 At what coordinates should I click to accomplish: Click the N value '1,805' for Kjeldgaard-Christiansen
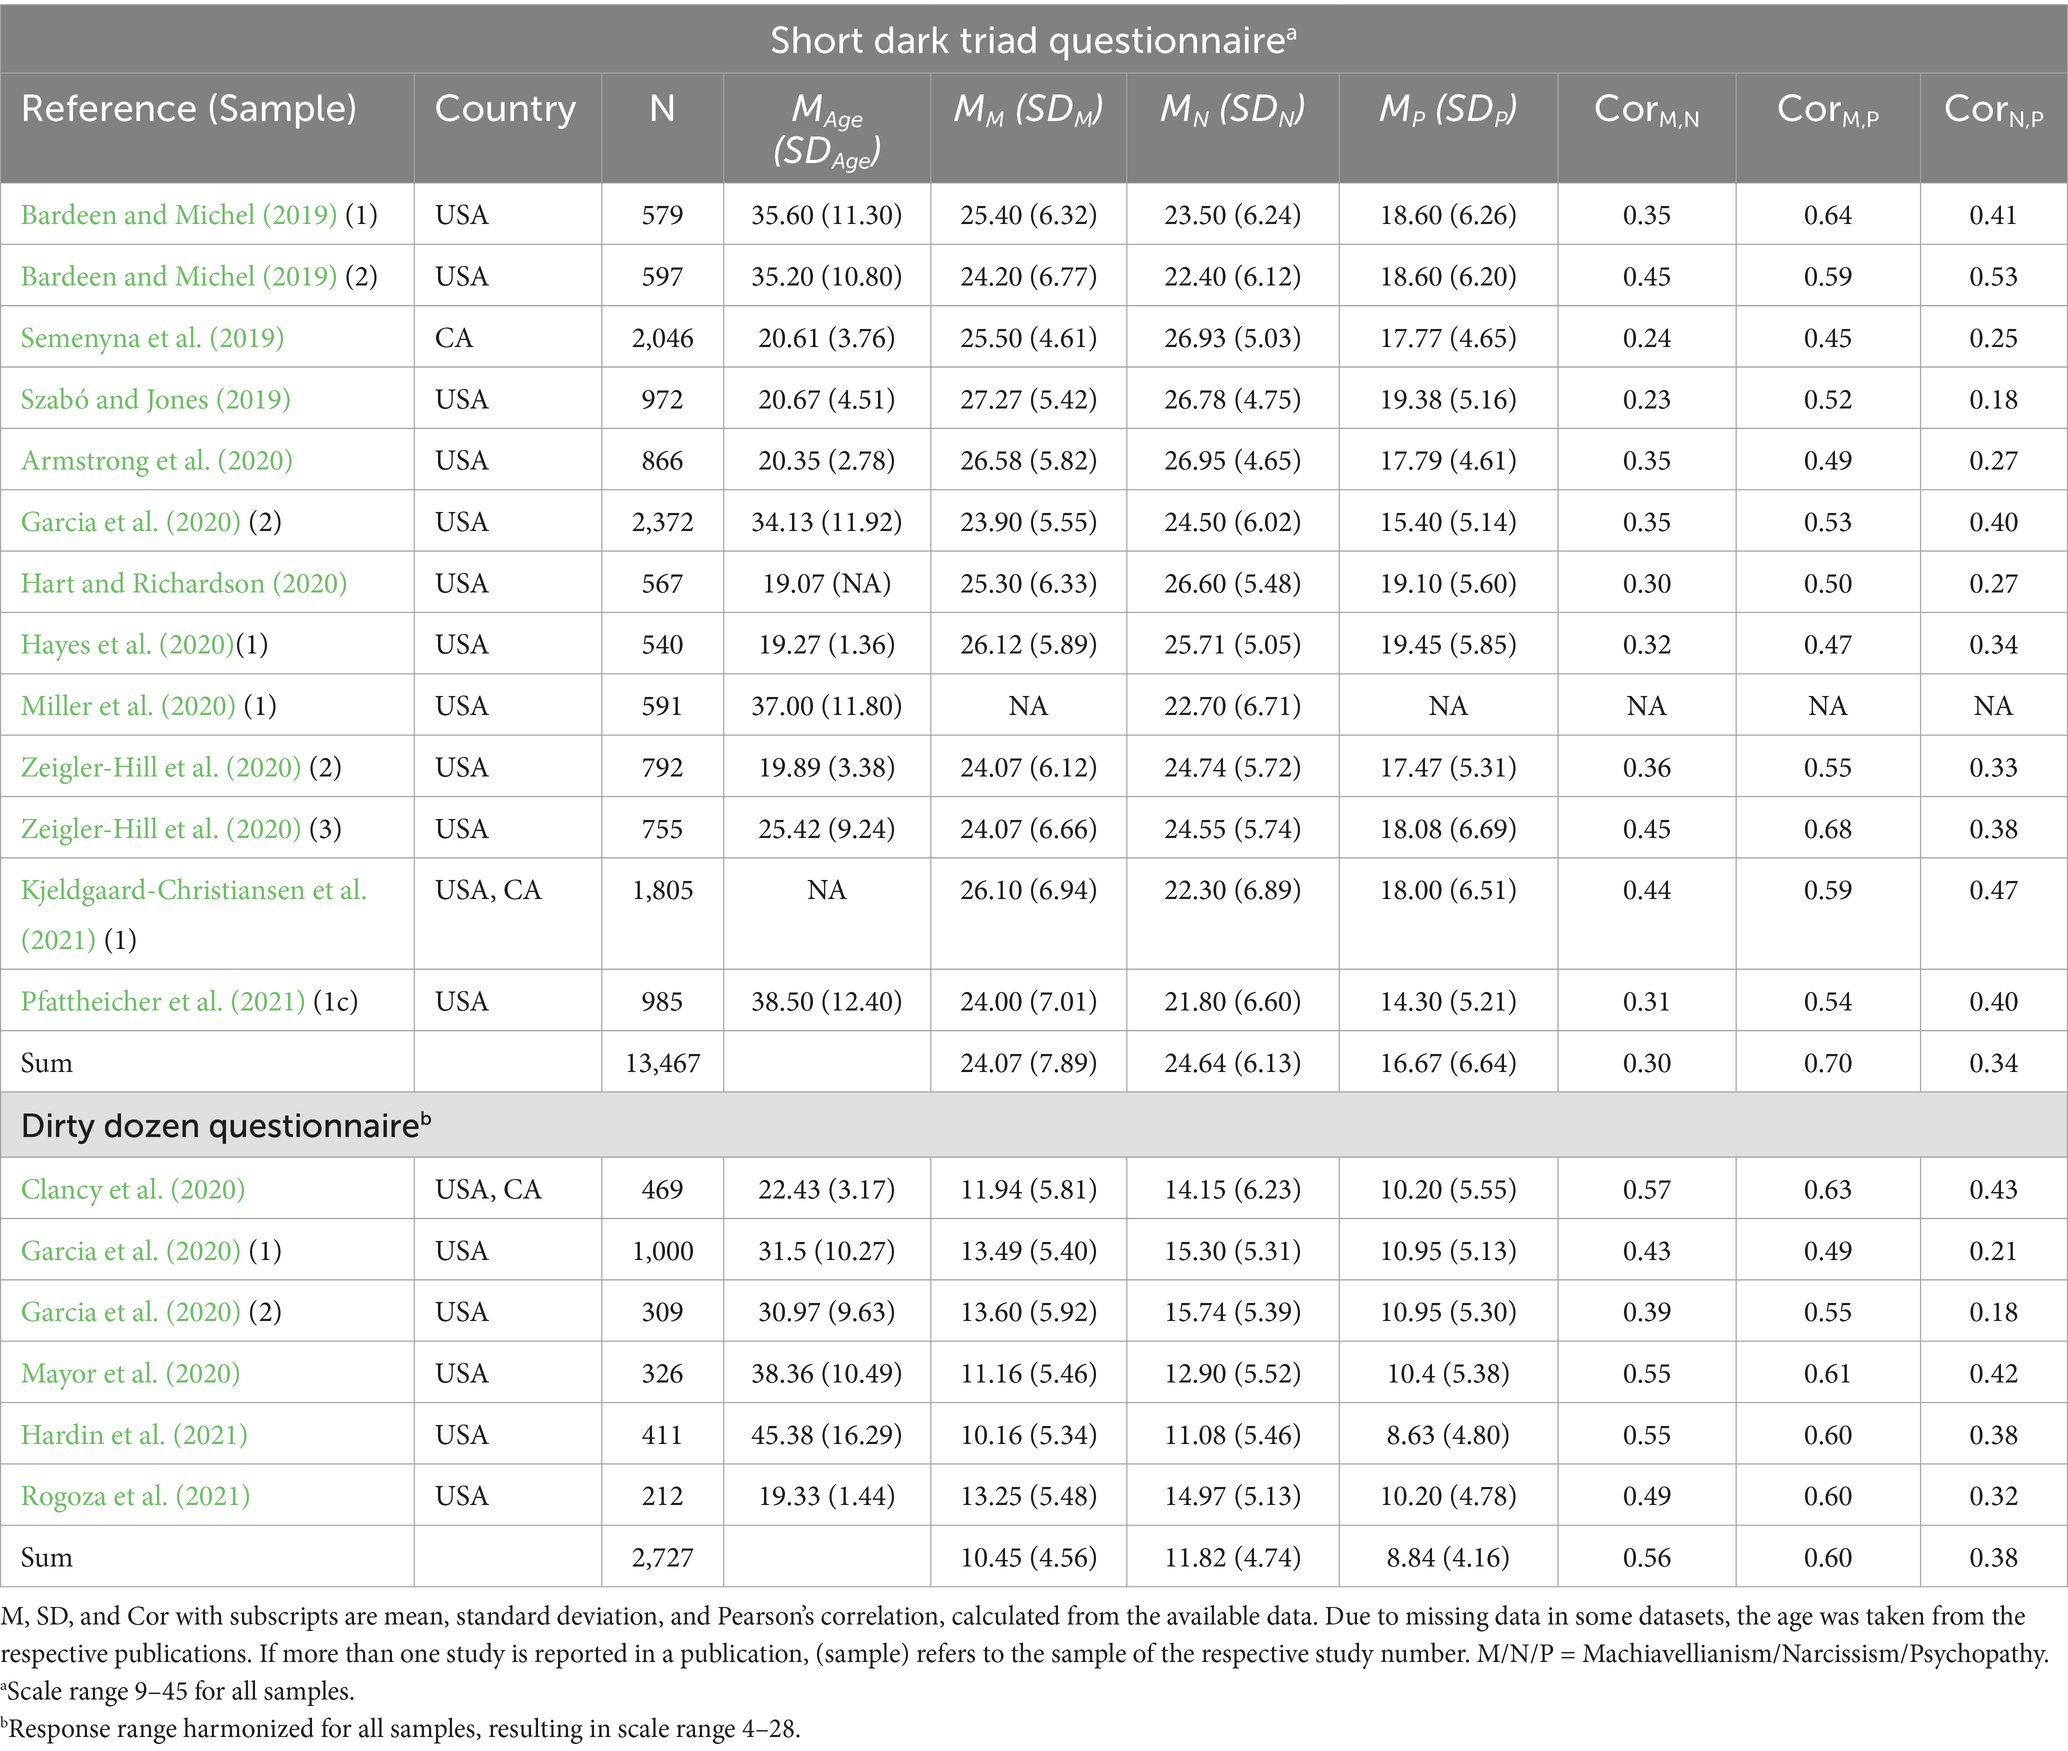[x=663, y=890]
